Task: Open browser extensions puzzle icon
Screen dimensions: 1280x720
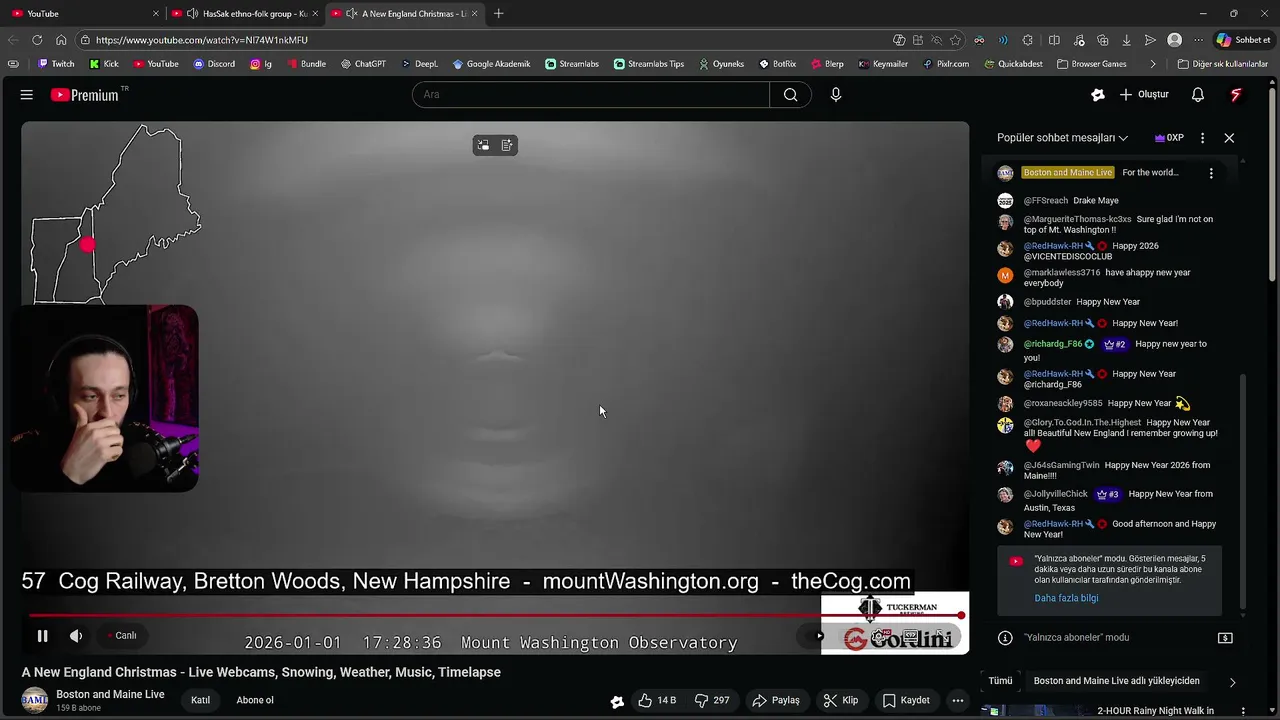Action: [x=1028, y=40]
